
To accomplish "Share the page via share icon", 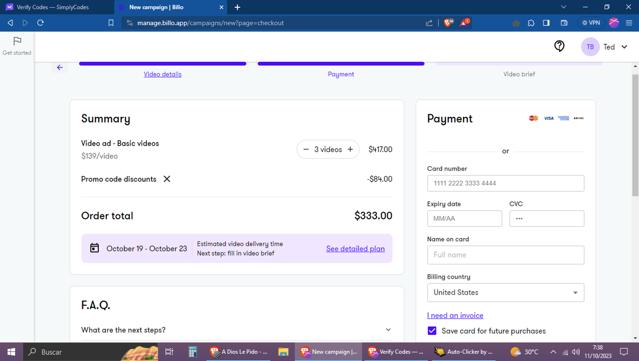I will click(429, 23).
